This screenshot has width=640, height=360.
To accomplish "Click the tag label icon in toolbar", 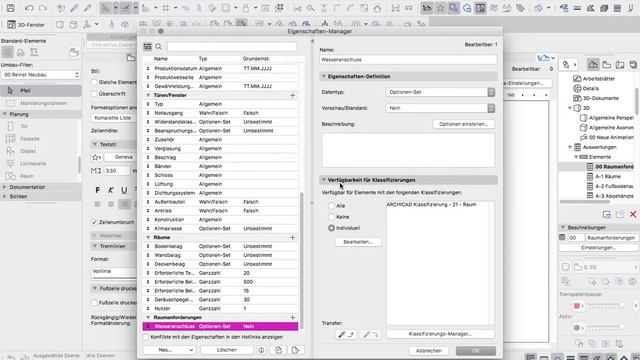I will (x=520, y=8).
